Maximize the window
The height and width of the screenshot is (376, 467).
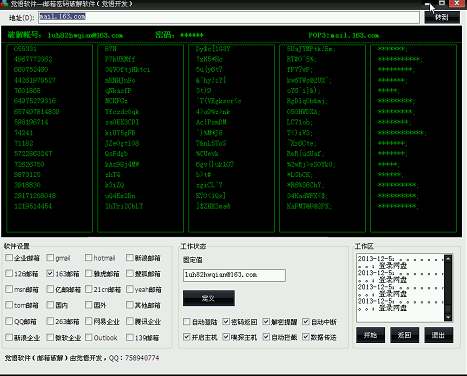(442, 3)
